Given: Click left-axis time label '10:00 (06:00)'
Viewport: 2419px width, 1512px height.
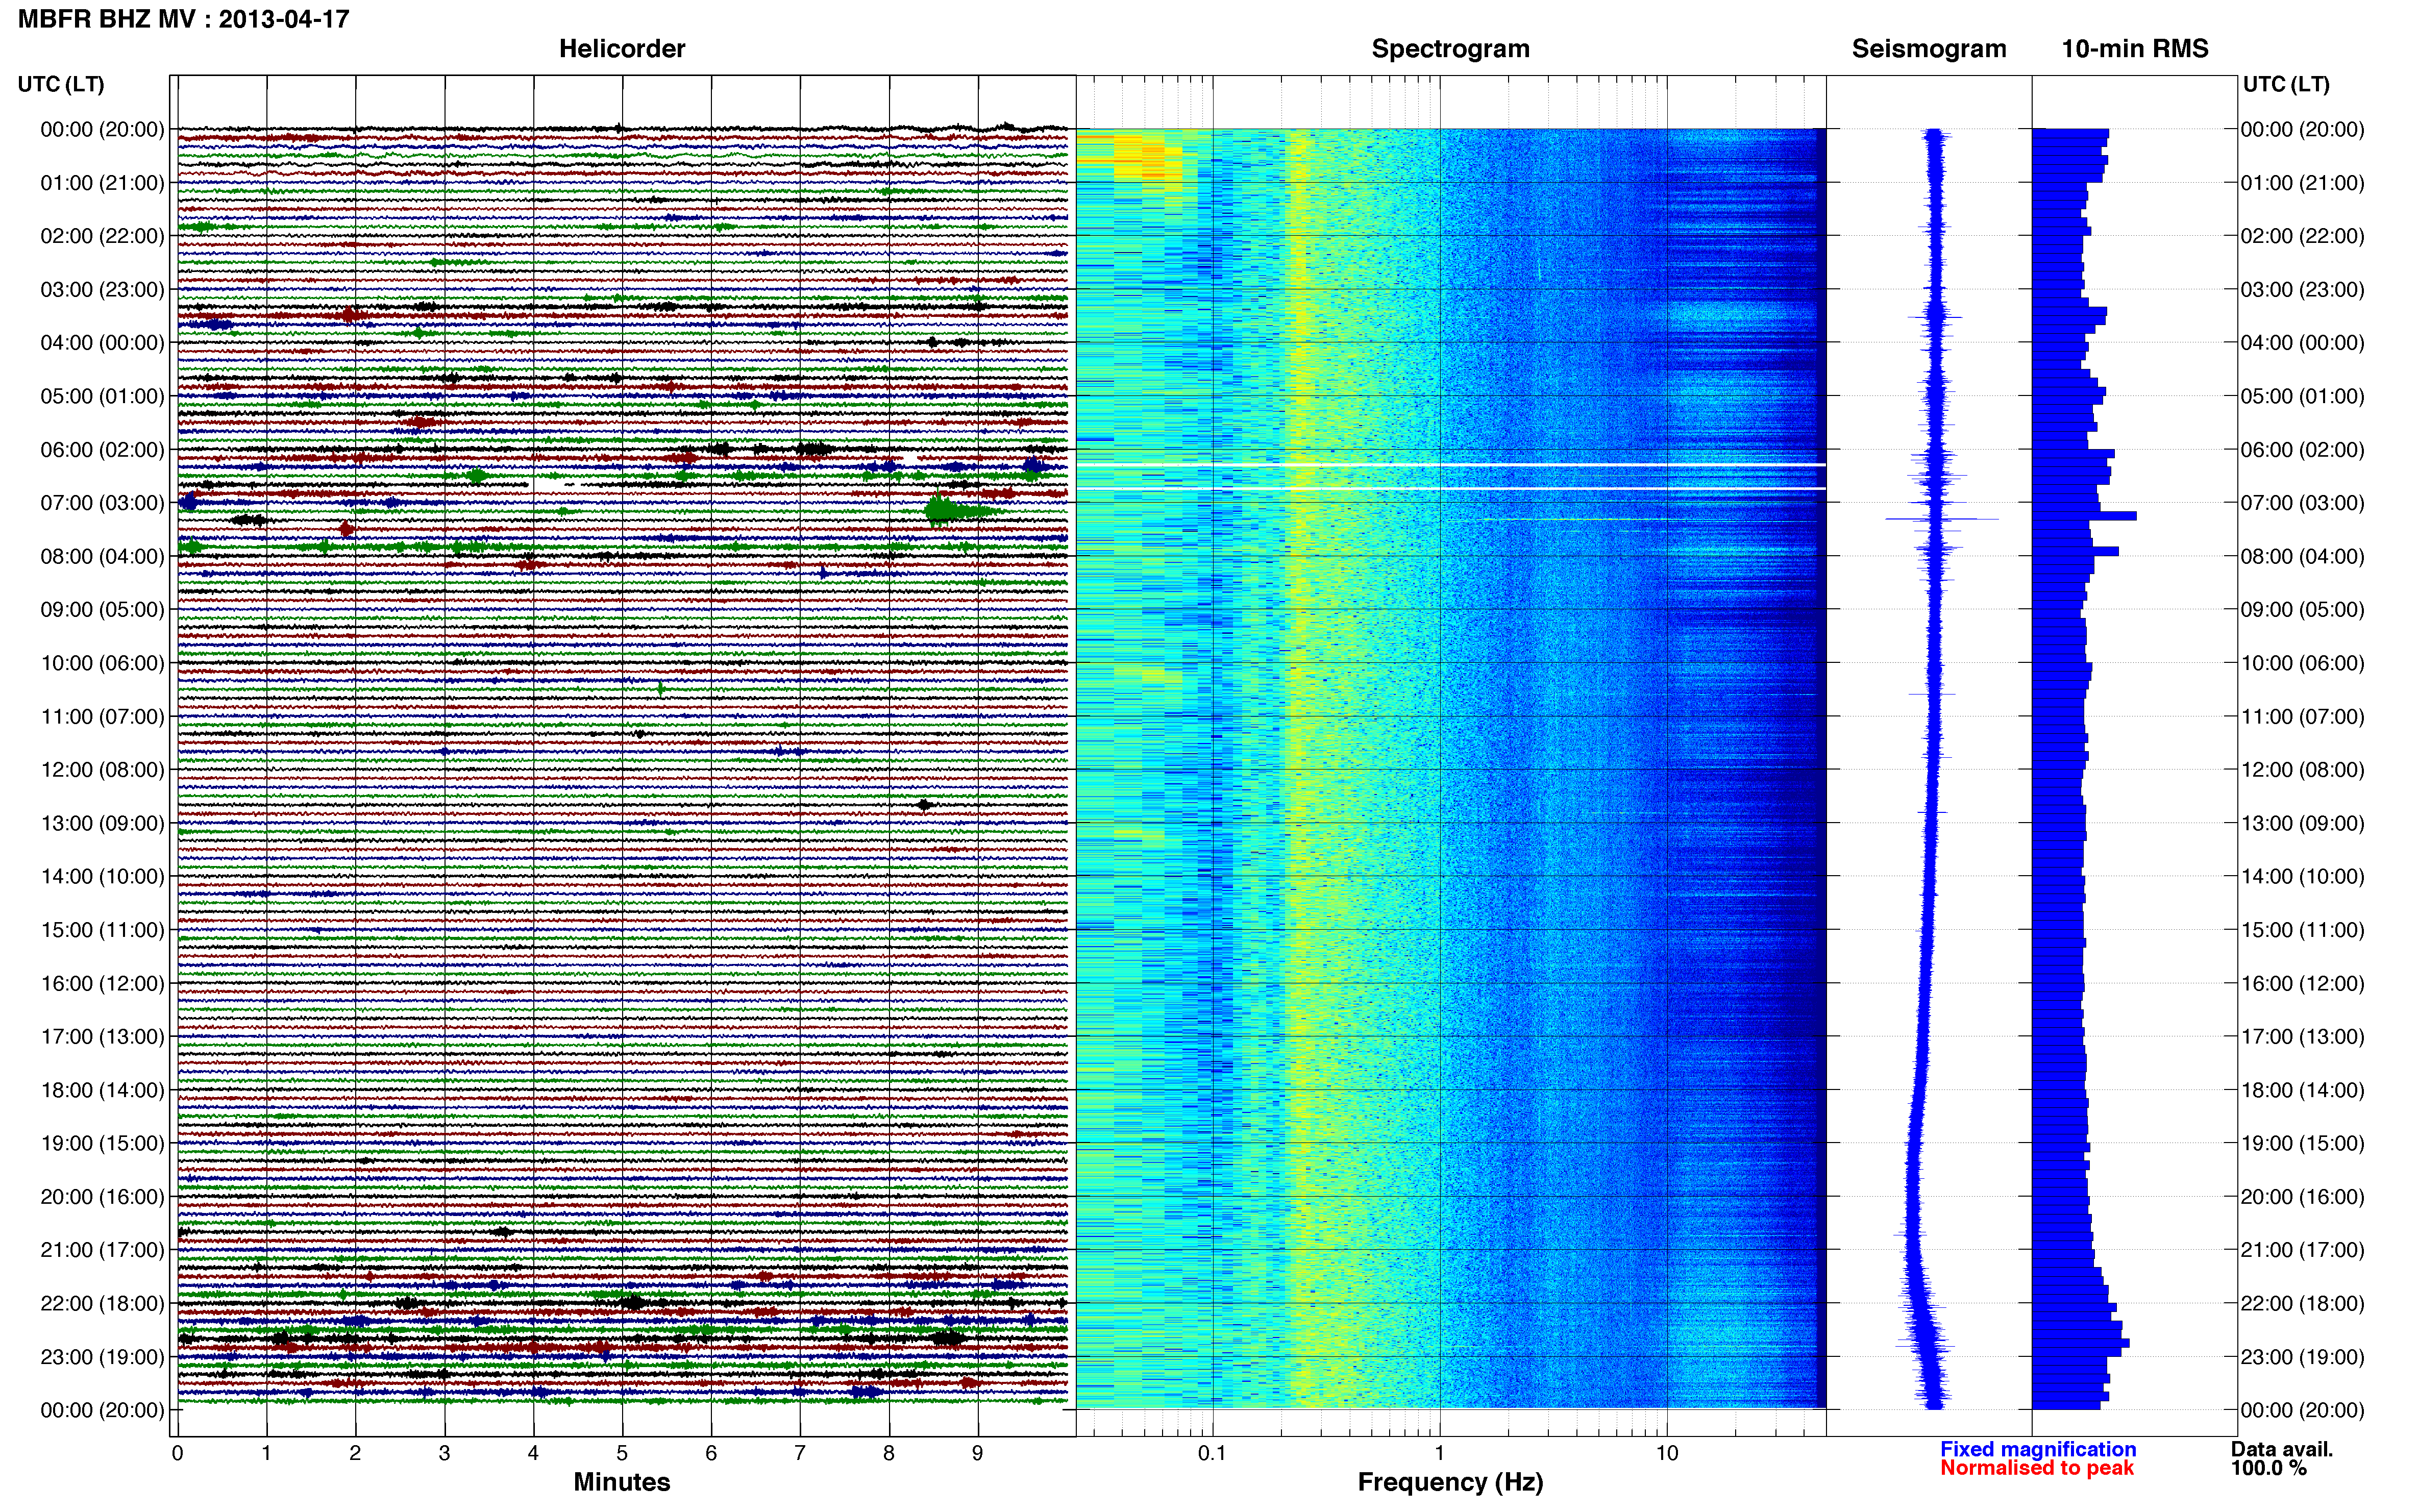Looking at the screenshot, I should 102,663.
